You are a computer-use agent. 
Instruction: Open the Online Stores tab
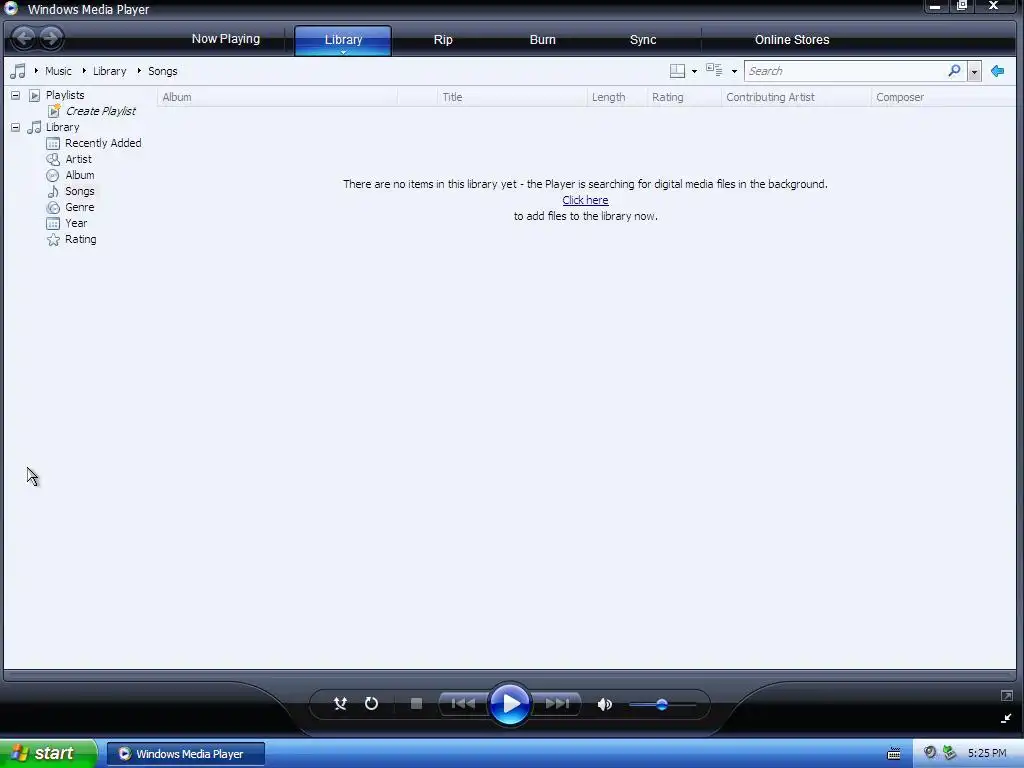[x=792, y=39]
